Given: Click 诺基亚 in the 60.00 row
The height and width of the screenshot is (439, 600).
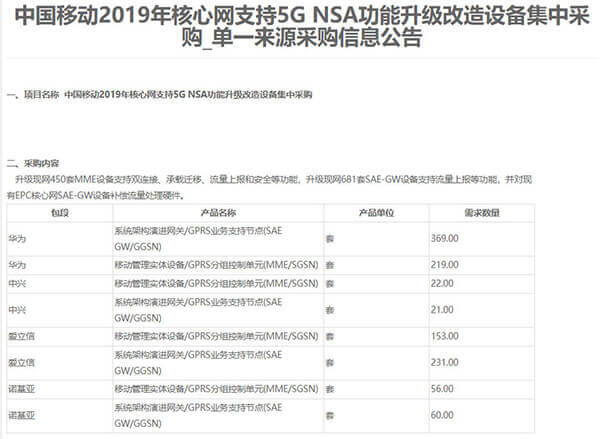Looking at the screenshot, I should pyautogui.click(x=21, y=415).
